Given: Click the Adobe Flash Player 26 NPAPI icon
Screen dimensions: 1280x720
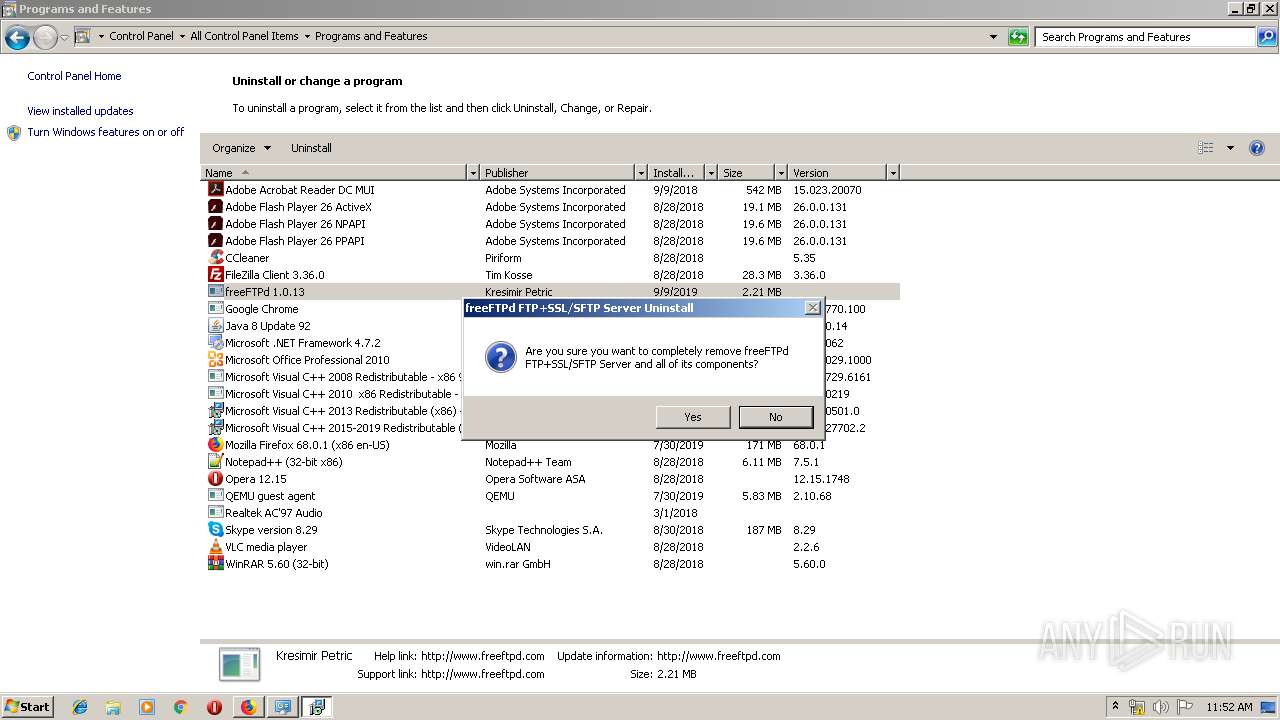Looking at the screenshot, I should point(215,223).
